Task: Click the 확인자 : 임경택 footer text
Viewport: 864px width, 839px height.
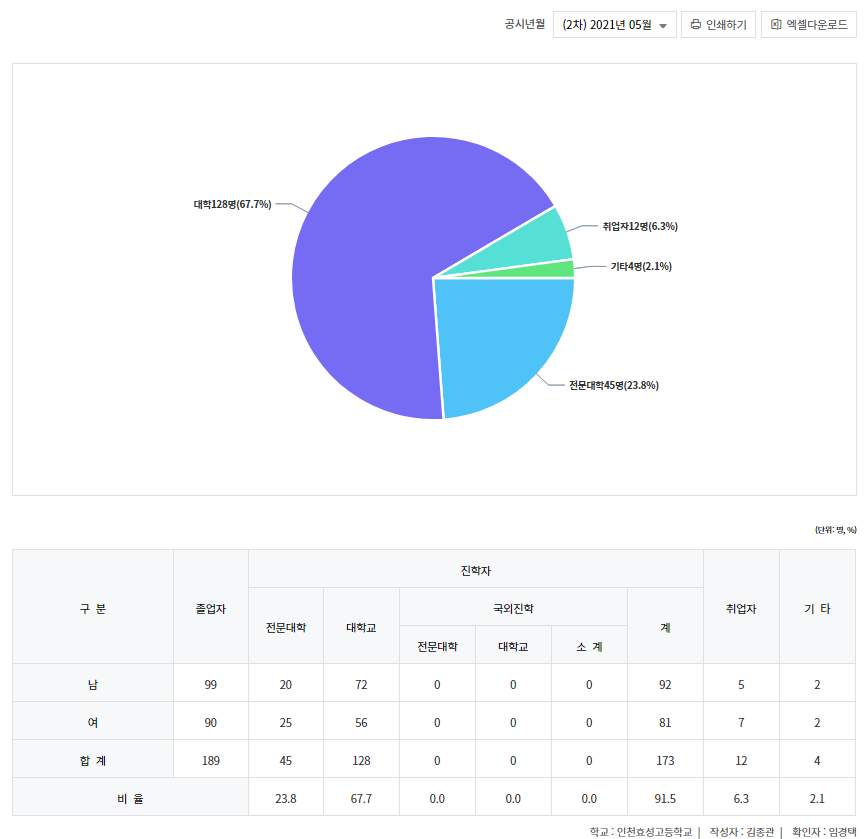Action: (824, 831)
